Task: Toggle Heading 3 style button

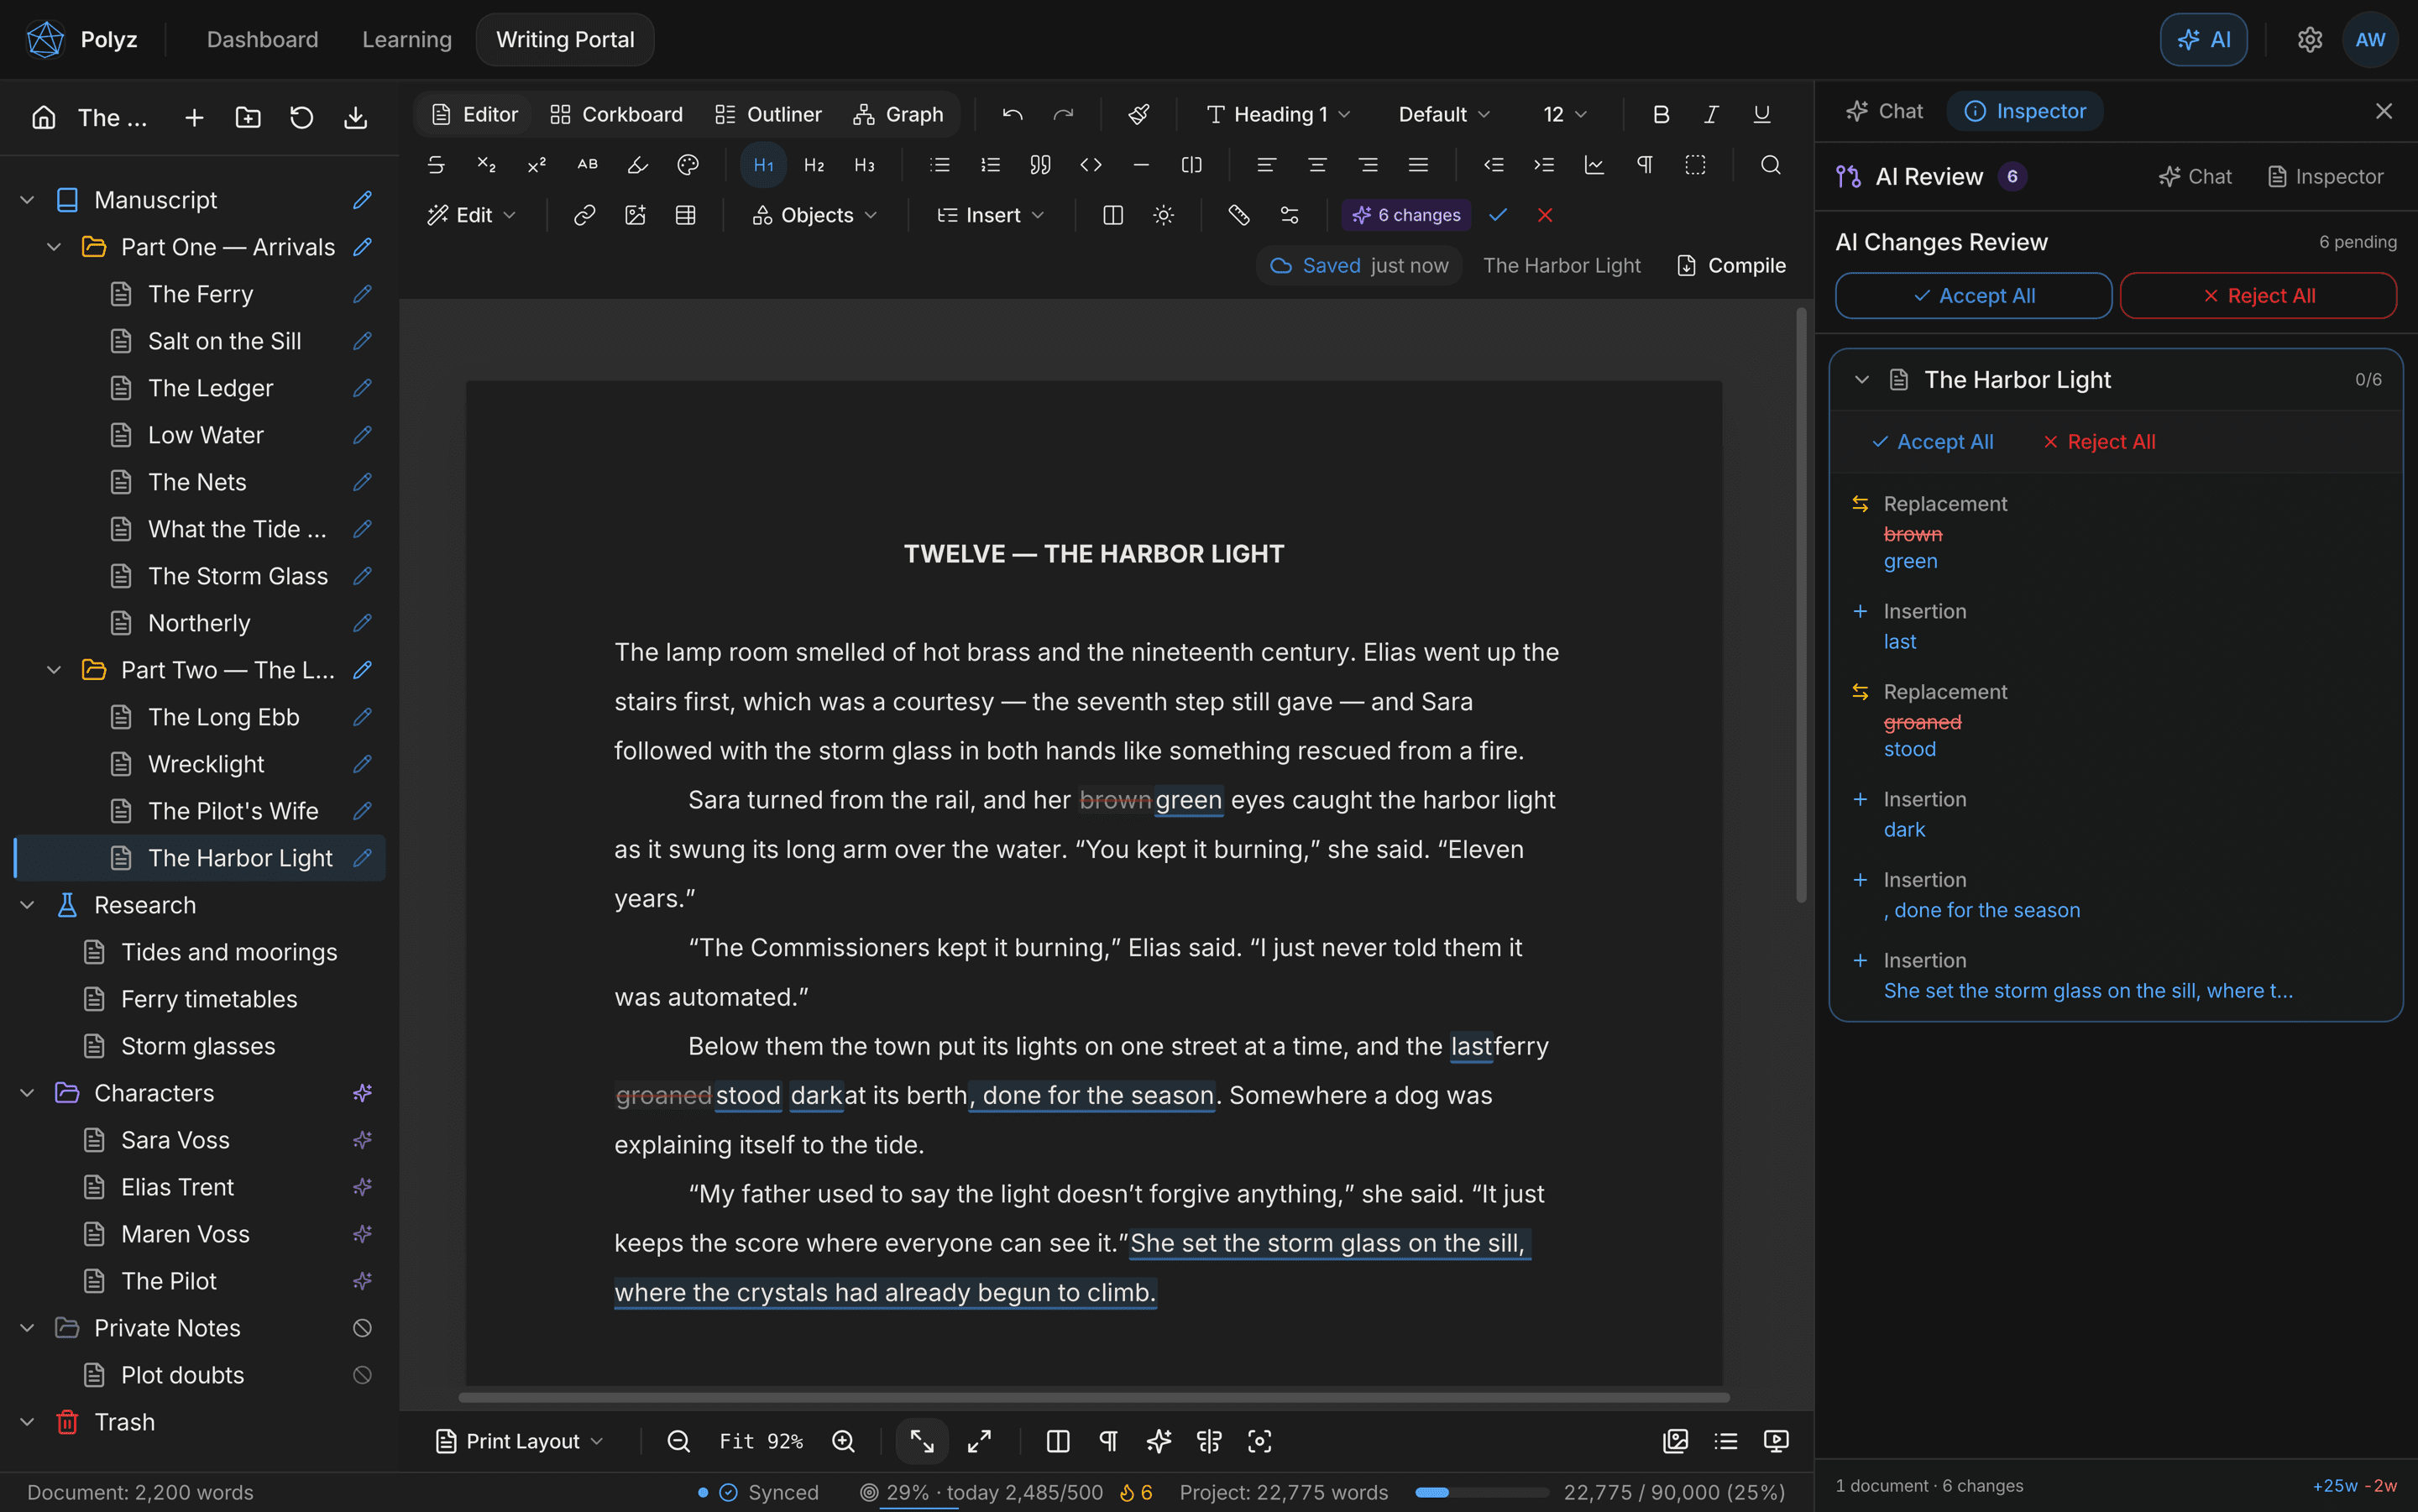Action: pos(865,165)
